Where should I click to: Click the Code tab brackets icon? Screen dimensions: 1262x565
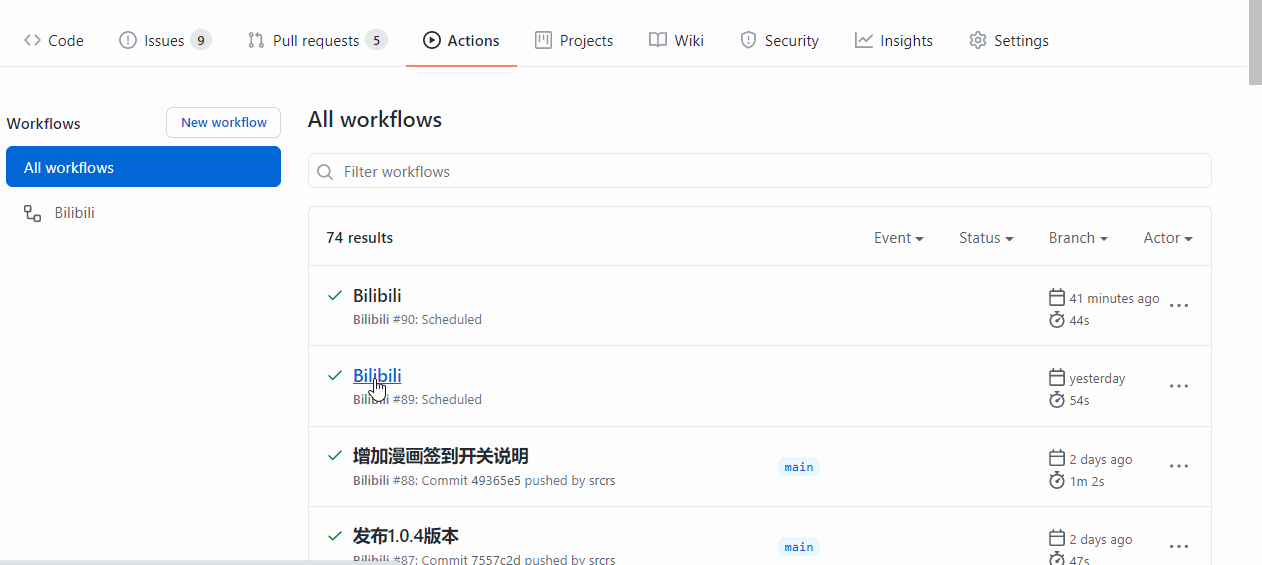(32, 41)
